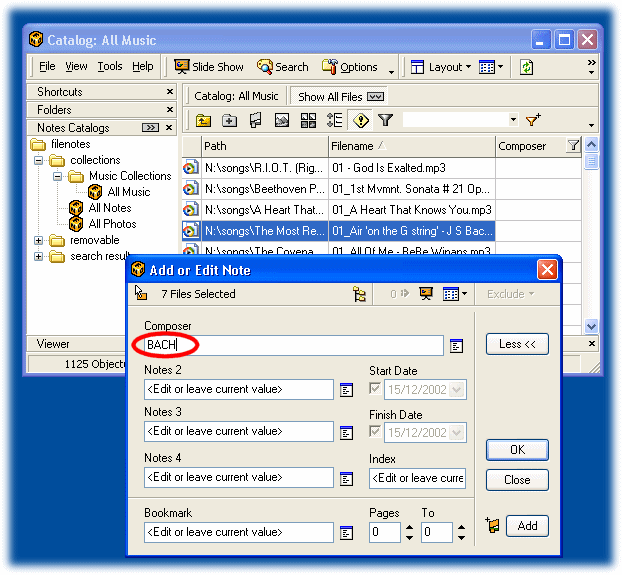The height and width of the screenshot is (575, 622).
Task: Click into the Notes 2 input field
Action: tap(238, 389)
